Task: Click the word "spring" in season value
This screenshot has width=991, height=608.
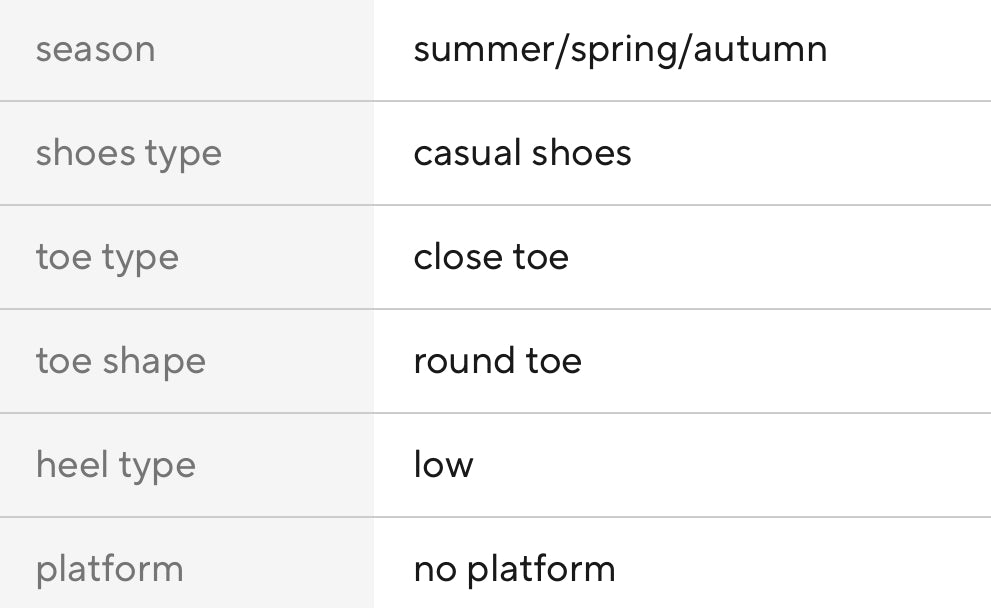Action: pyautogui.click(x=624, y=51)
